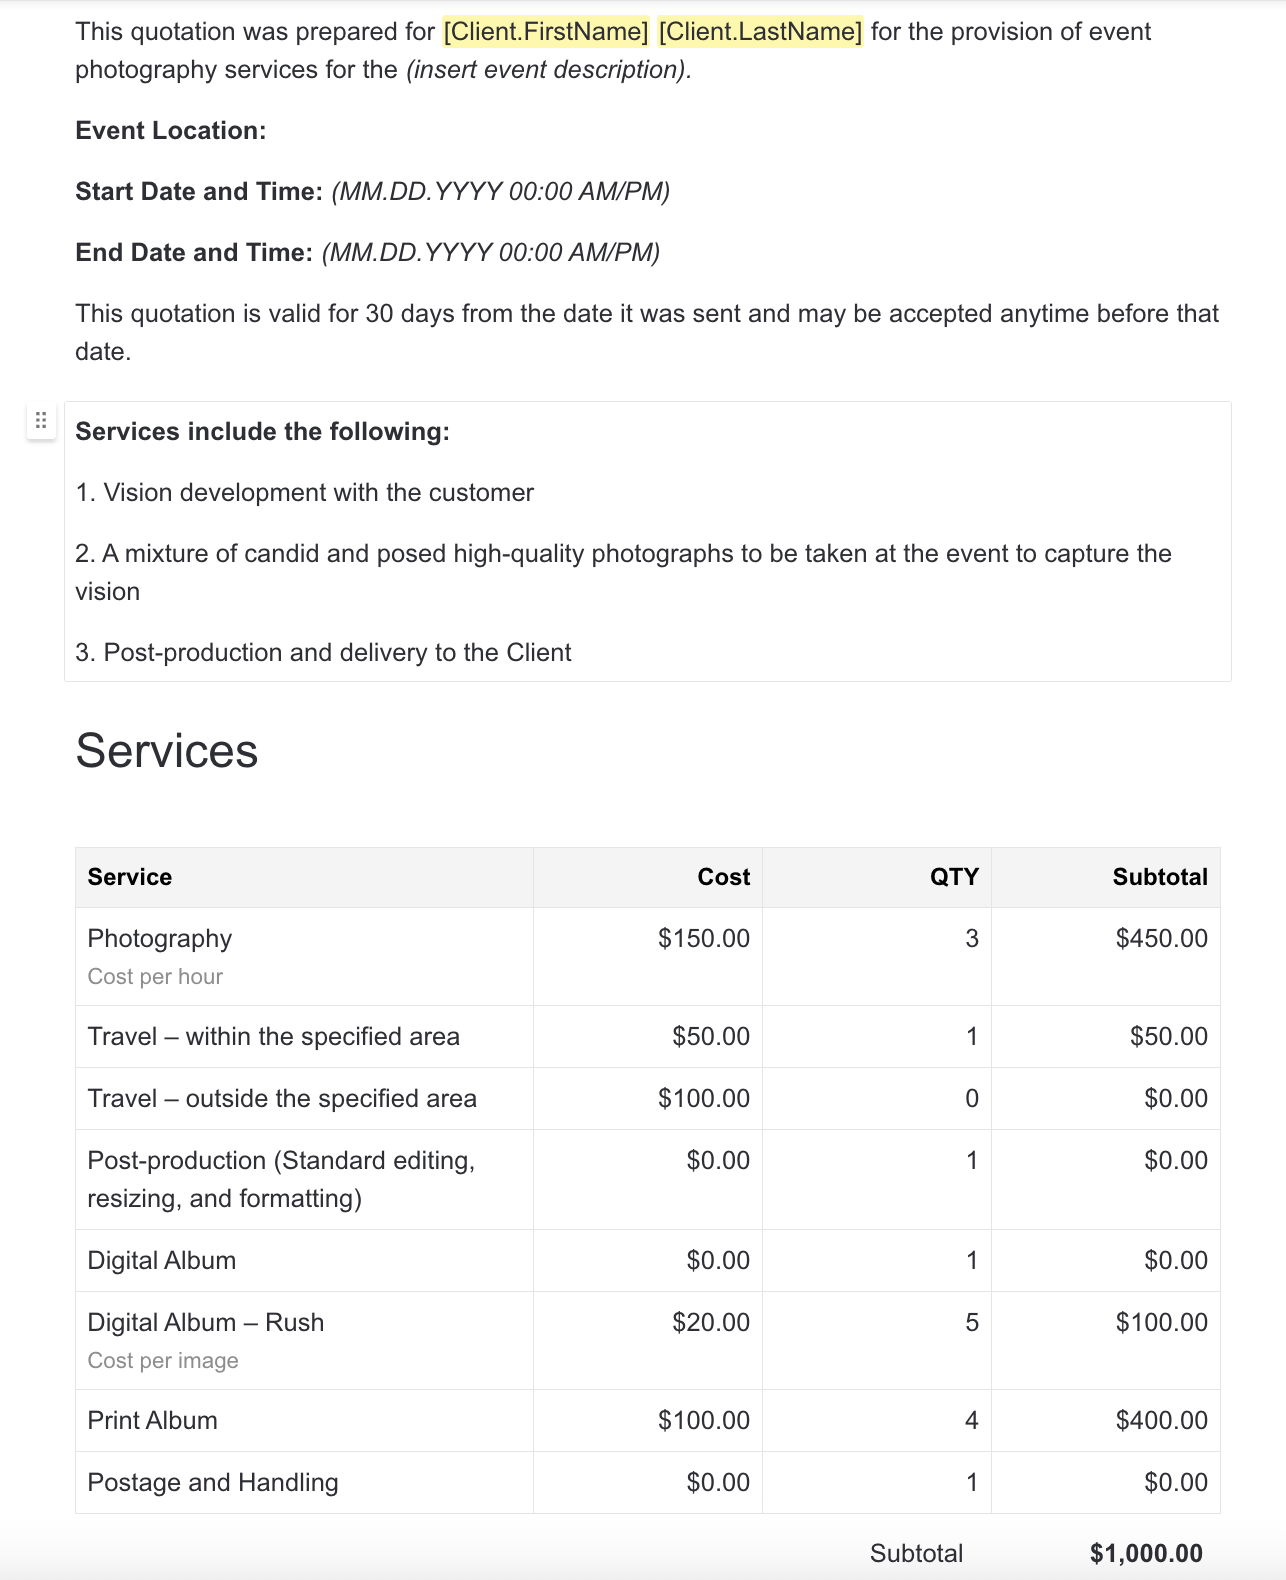Click the Postage and Handling row name
Viewport: 1286px width, 1580px height.
[213, 1483]
